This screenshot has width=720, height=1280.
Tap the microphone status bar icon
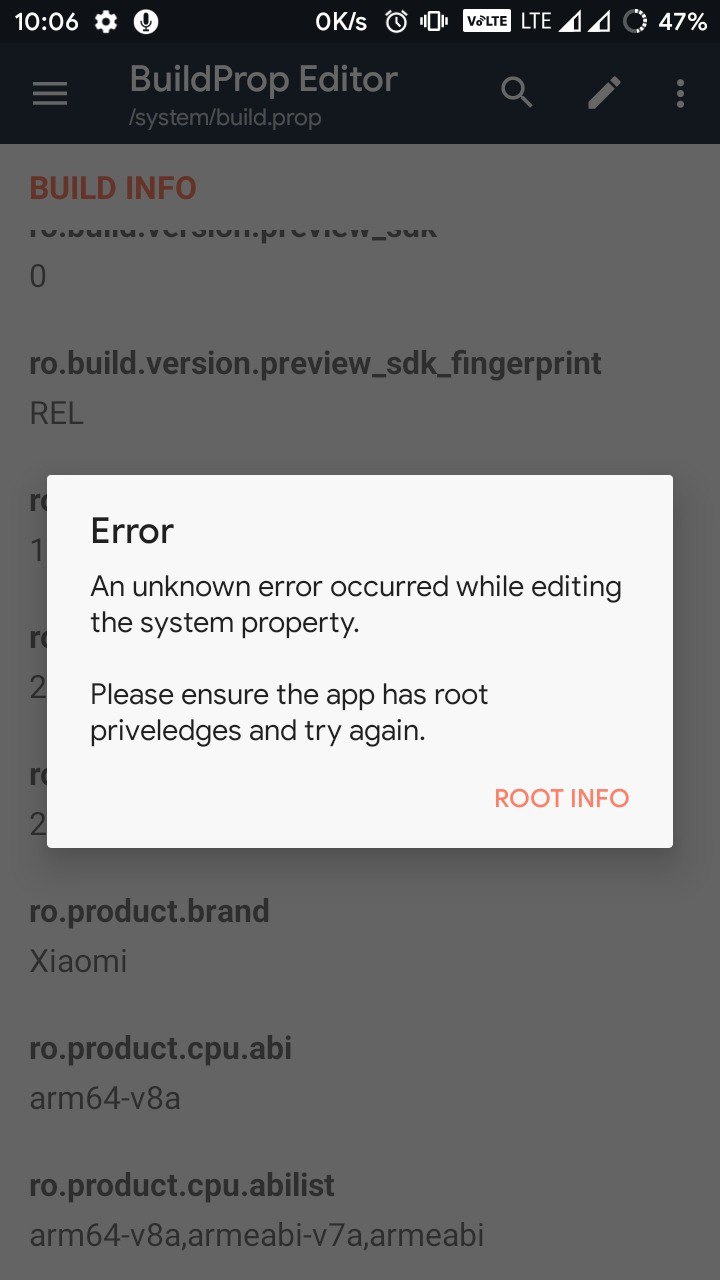[145, 21]
